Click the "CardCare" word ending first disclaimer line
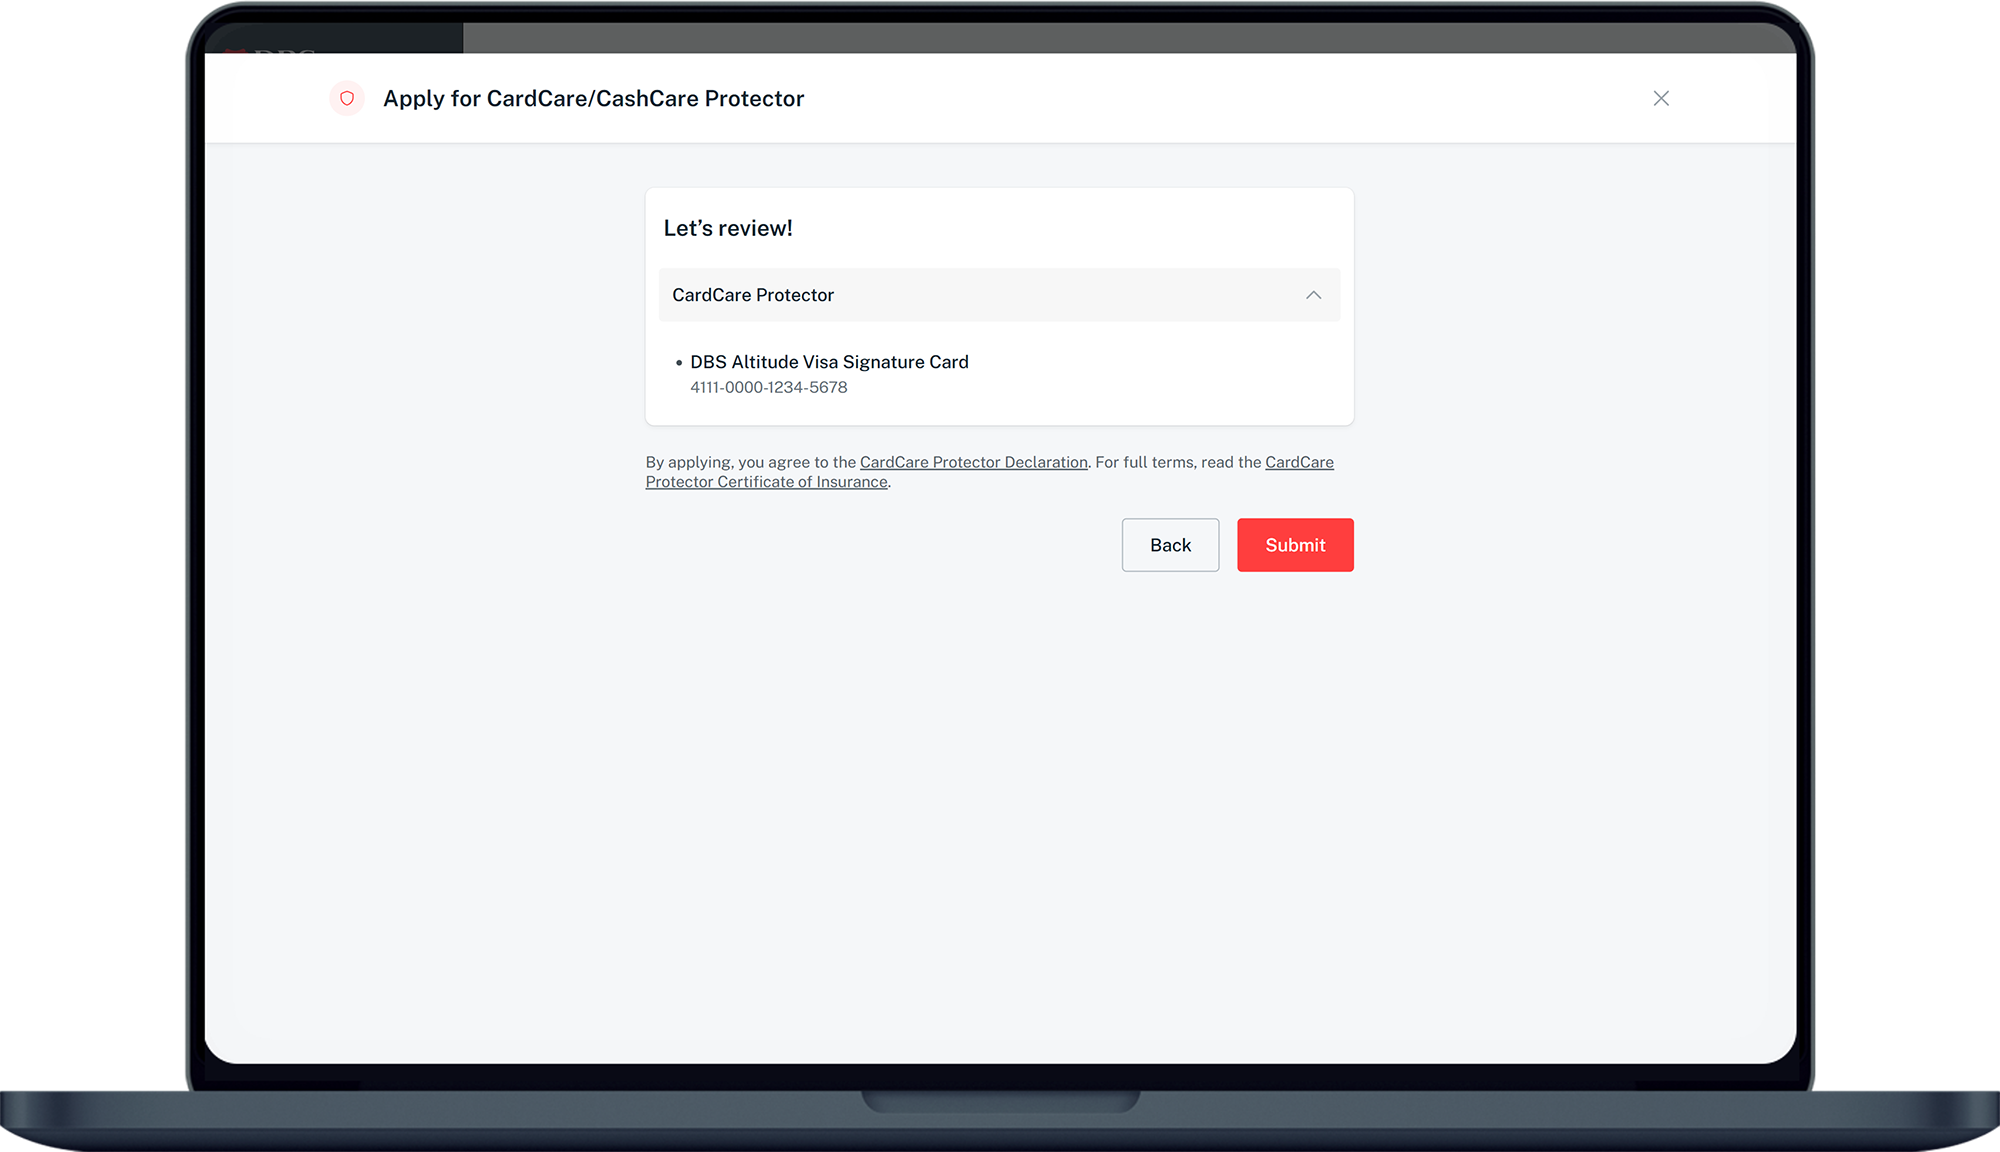Viewport: 2000px width, 1152px height. point(1299,462)
